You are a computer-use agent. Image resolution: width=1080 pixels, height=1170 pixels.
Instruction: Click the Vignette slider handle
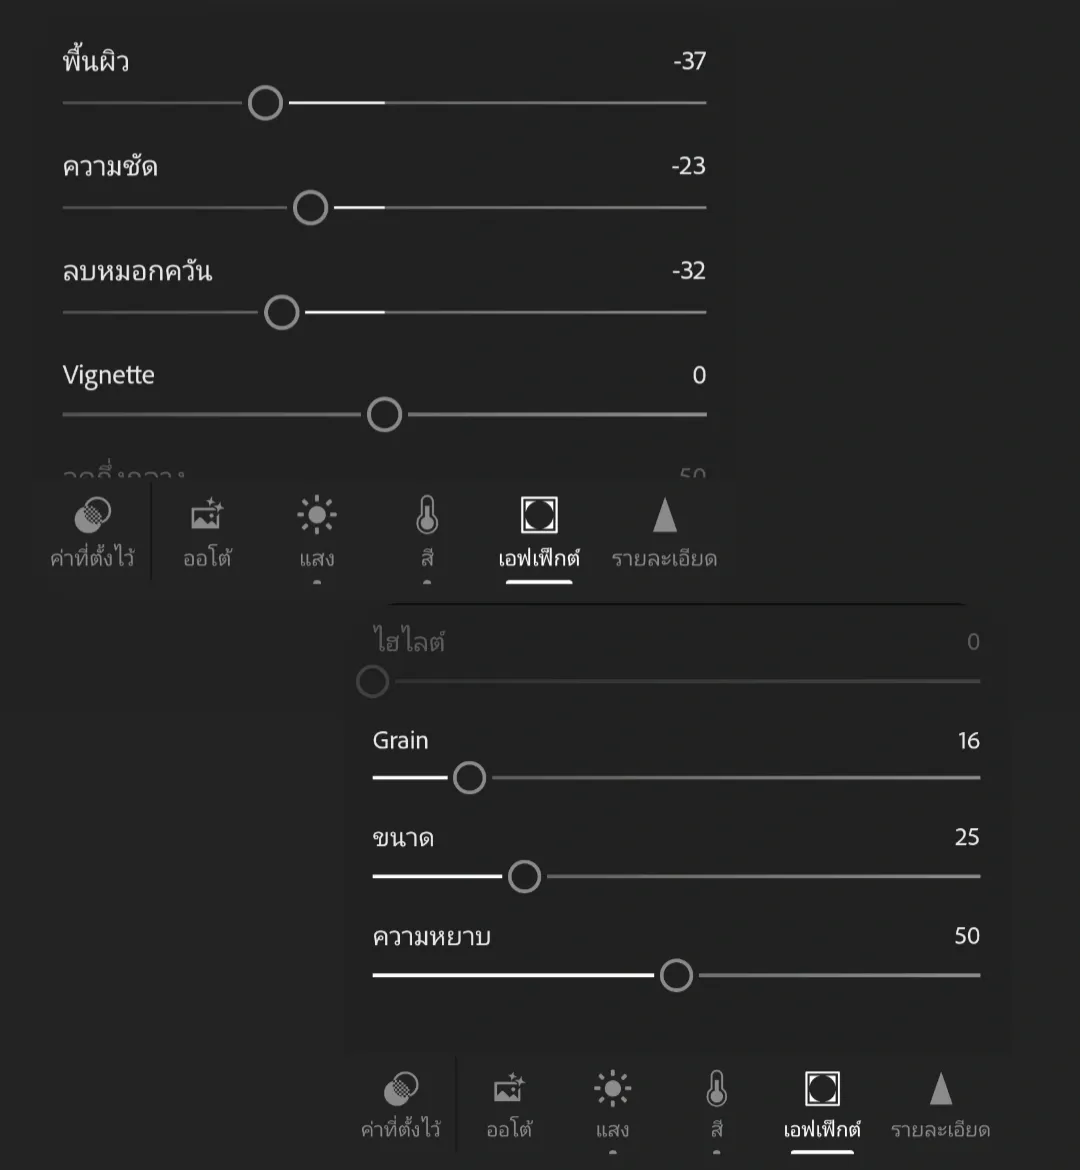(384, 413)
